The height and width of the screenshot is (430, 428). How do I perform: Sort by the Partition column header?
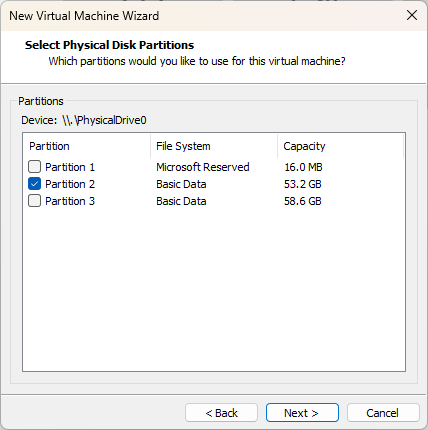click(87, 146)
